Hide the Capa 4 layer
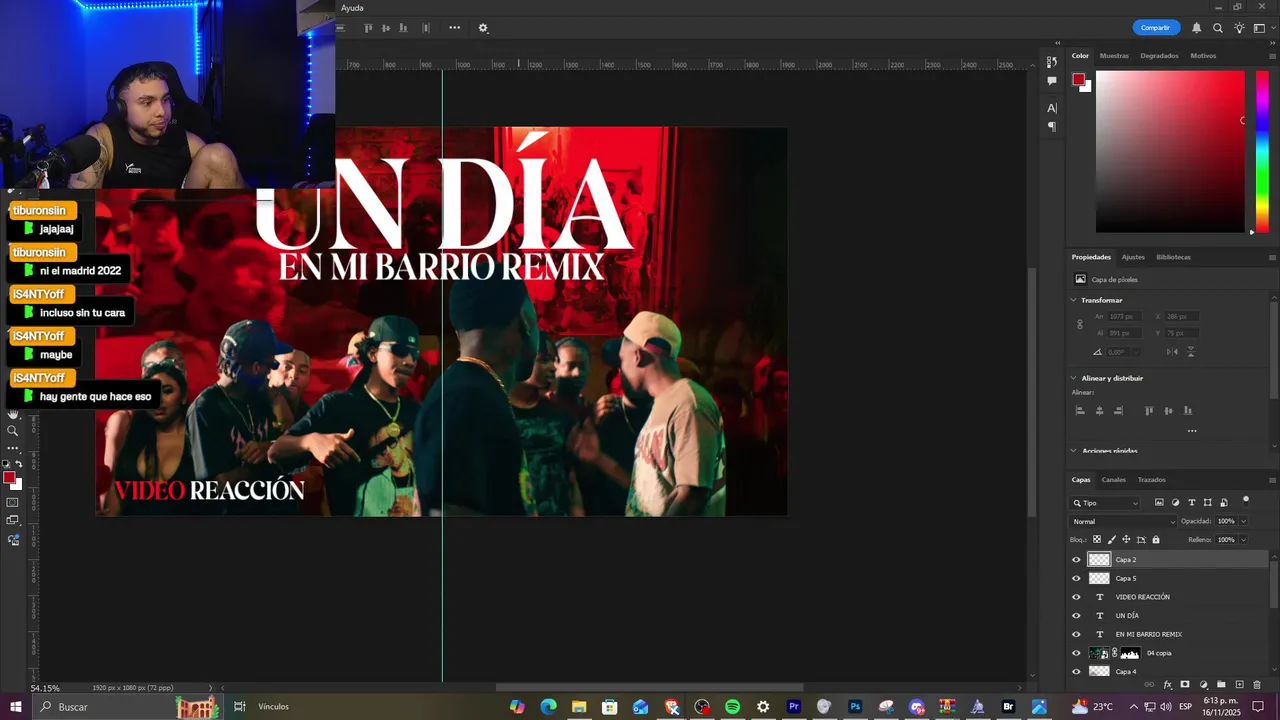The width and height of the screenshot is (1280, 720). click(1076, 672)
